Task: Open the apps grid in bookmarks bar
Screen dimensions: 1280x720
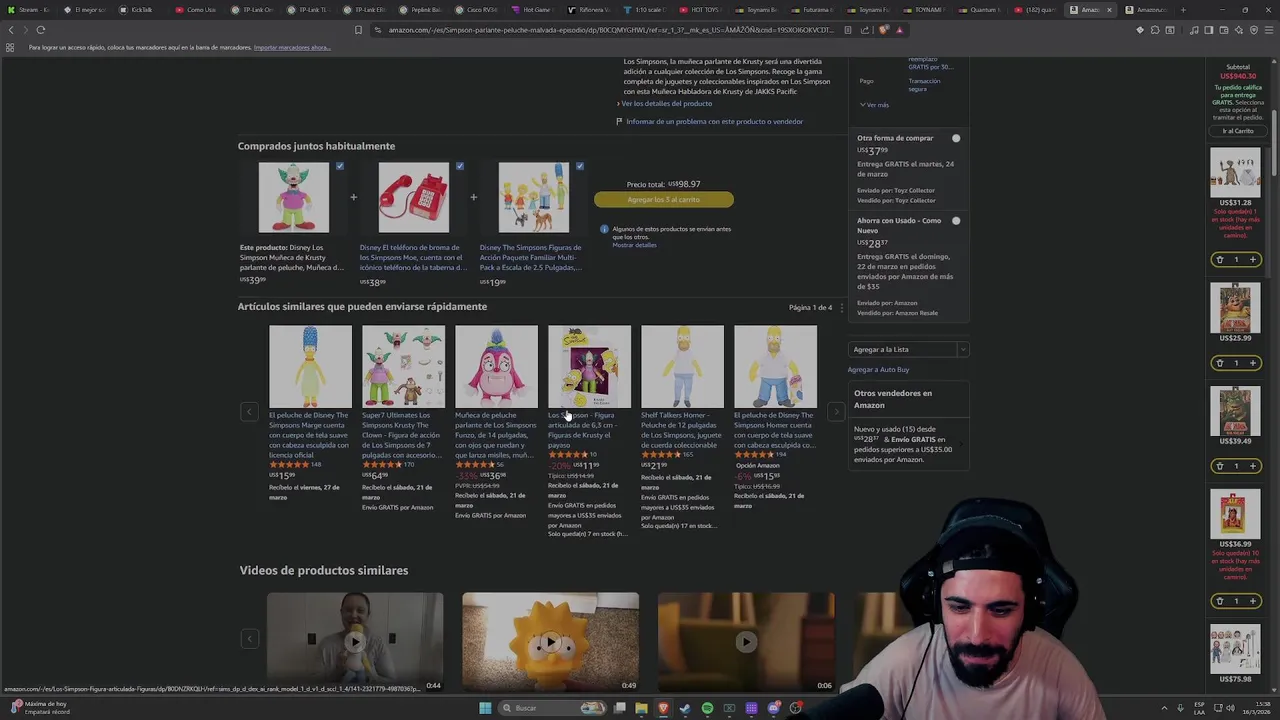Action: [10, 47]
